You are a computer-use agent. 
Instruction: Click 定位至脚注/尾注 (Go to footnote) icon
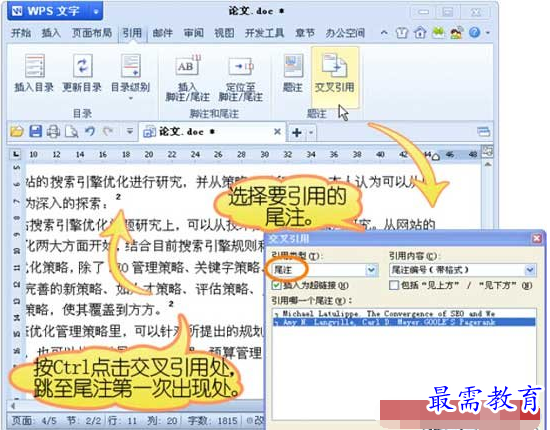click(241, 66)
